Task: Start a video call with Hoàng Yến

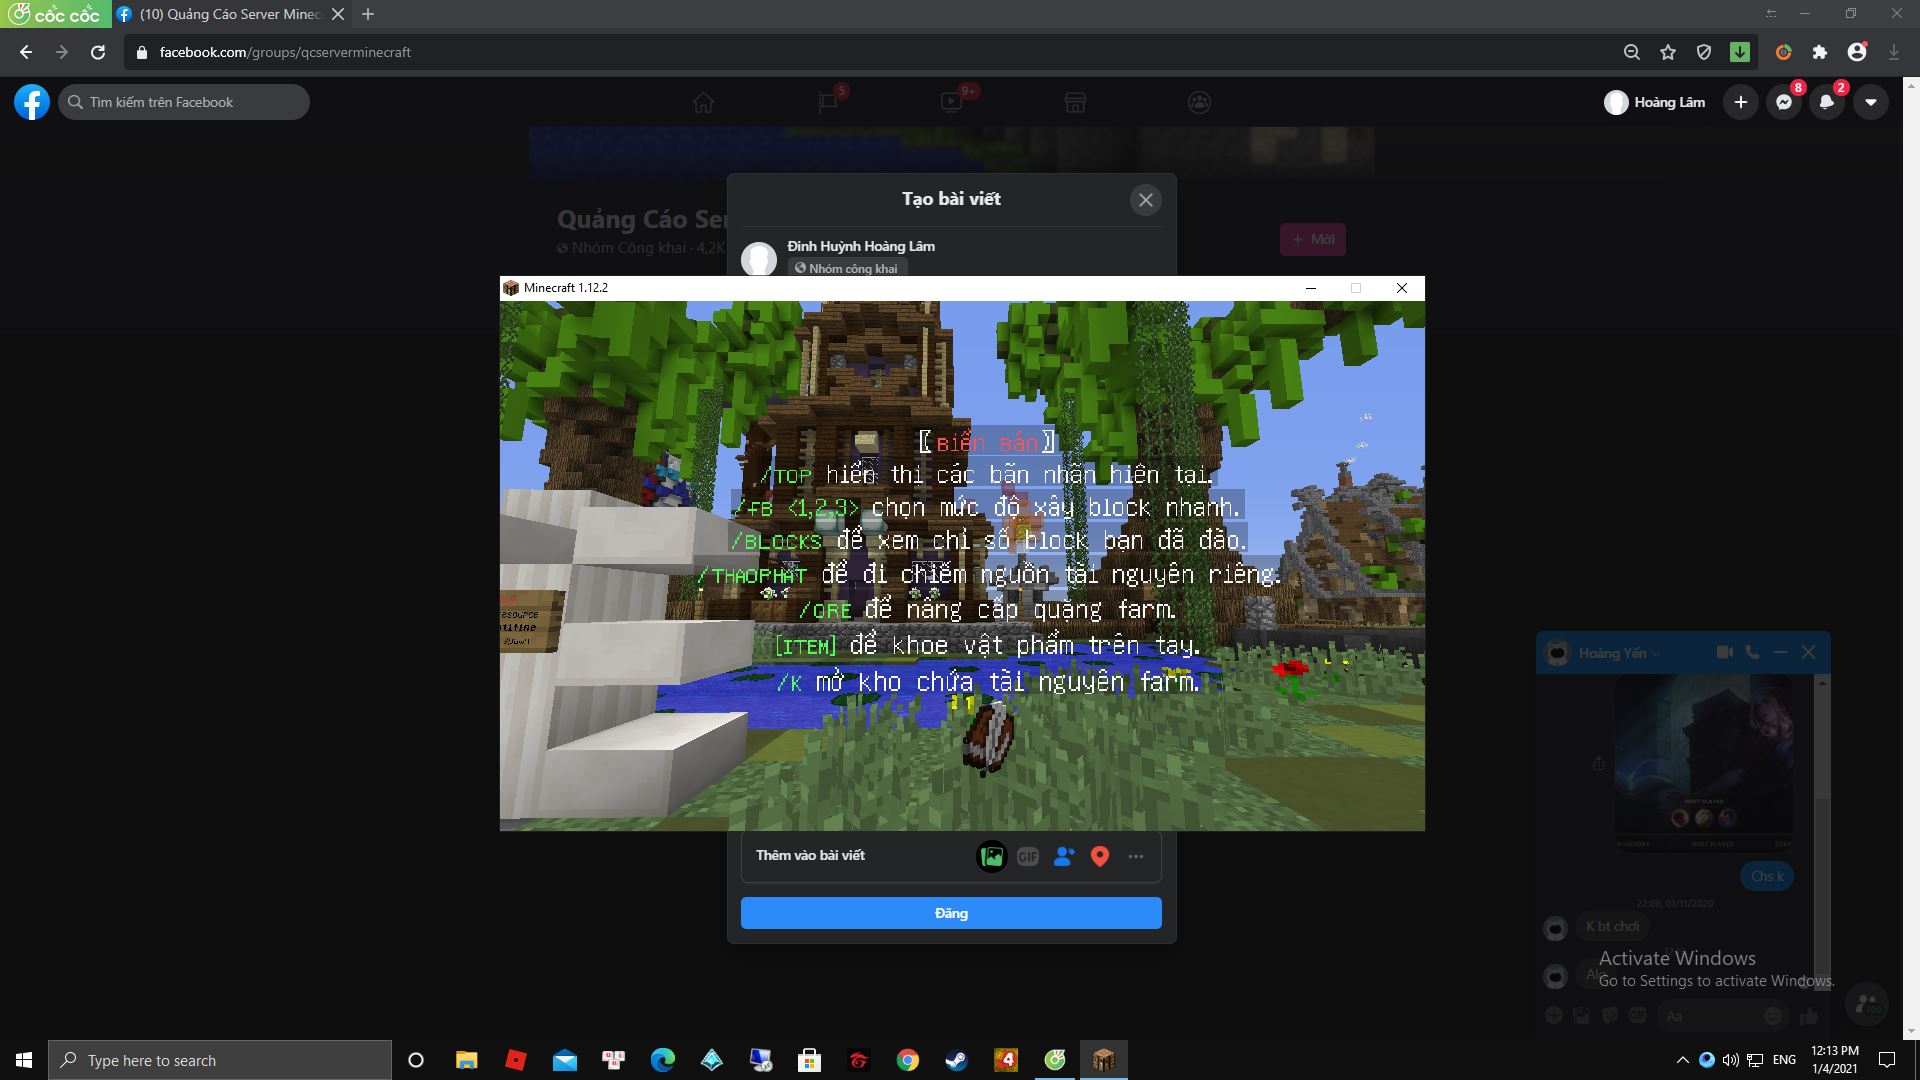Action: pos(1724,652)
